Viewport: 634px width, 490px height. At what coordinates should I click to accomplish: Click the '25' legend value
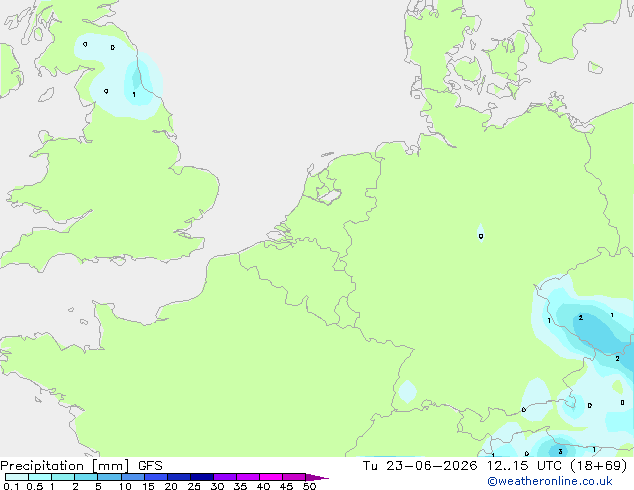pyautogui.click(x=194, y=486)
